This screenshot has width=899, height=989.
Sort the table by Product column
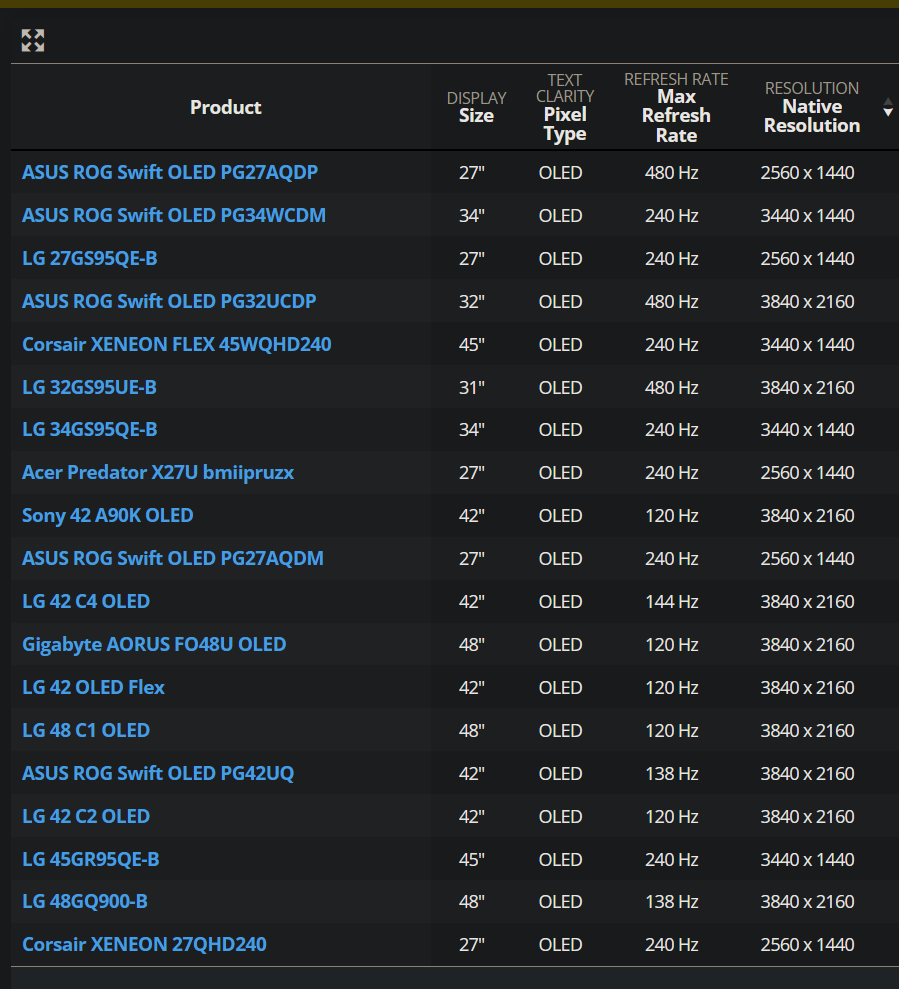point(225,107)
